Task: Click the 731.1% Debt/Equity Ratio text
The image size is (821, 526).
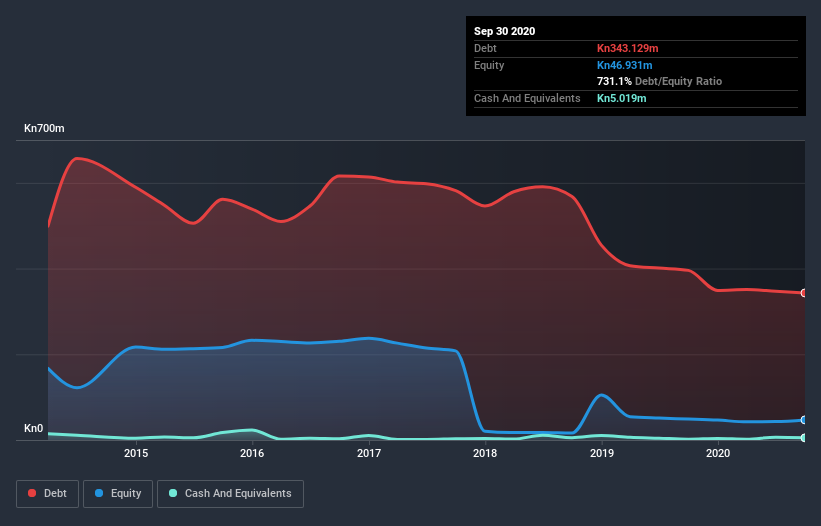Action: [659, 81]
